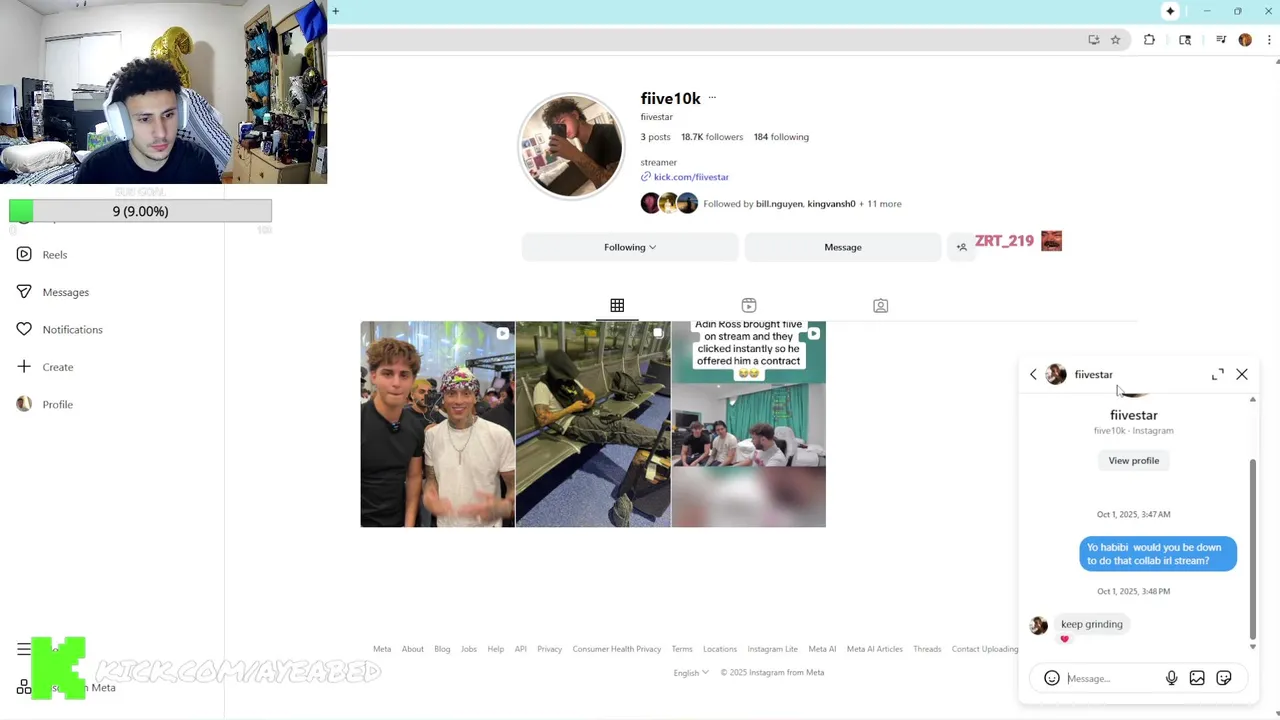The width and height of the screenshot is (1280, 720).
Task: Open Reels from the Instagram sidebar
Action: coord(41,255)
